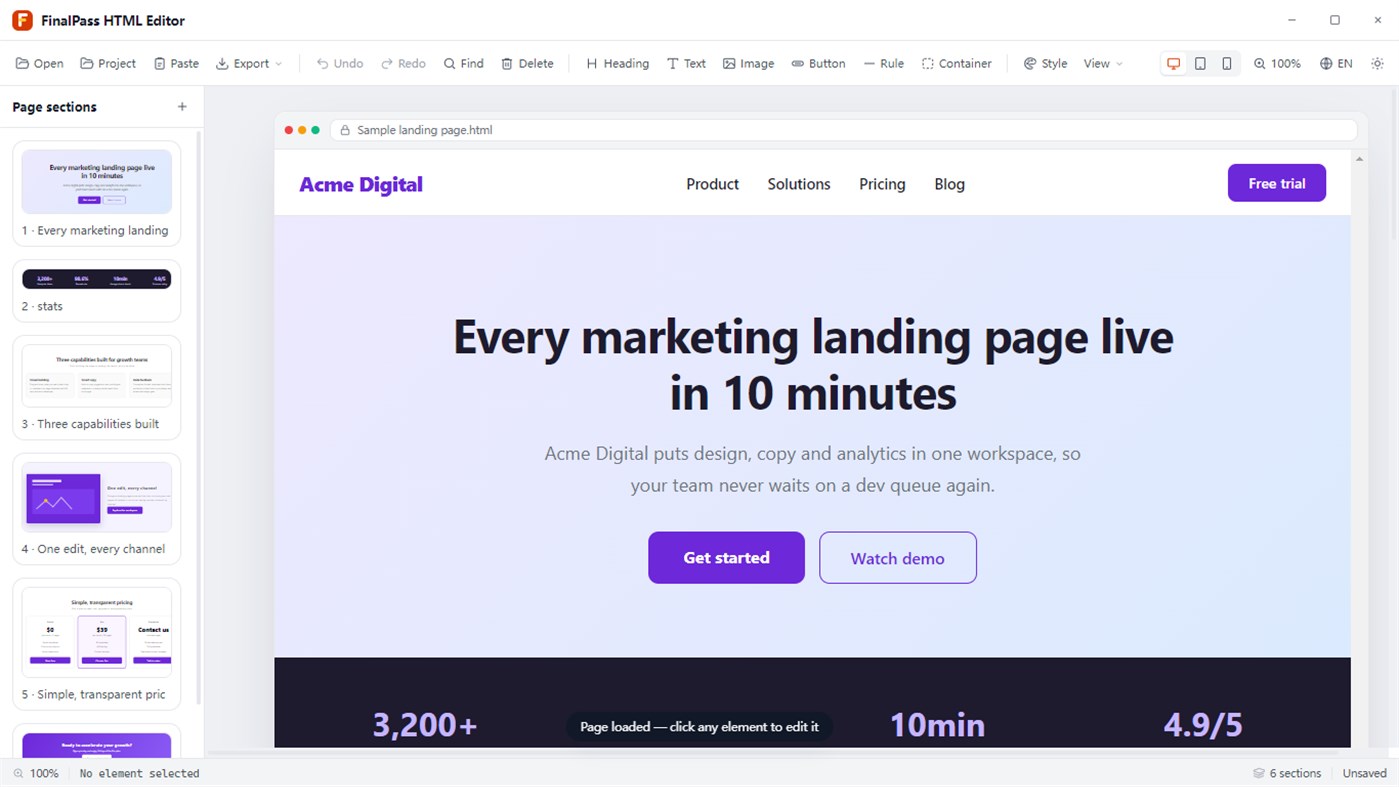1399x787 pixels.
Task: Select the 'One edit, every channel' section
Action: pyautogui.click(x=97, y=509)
